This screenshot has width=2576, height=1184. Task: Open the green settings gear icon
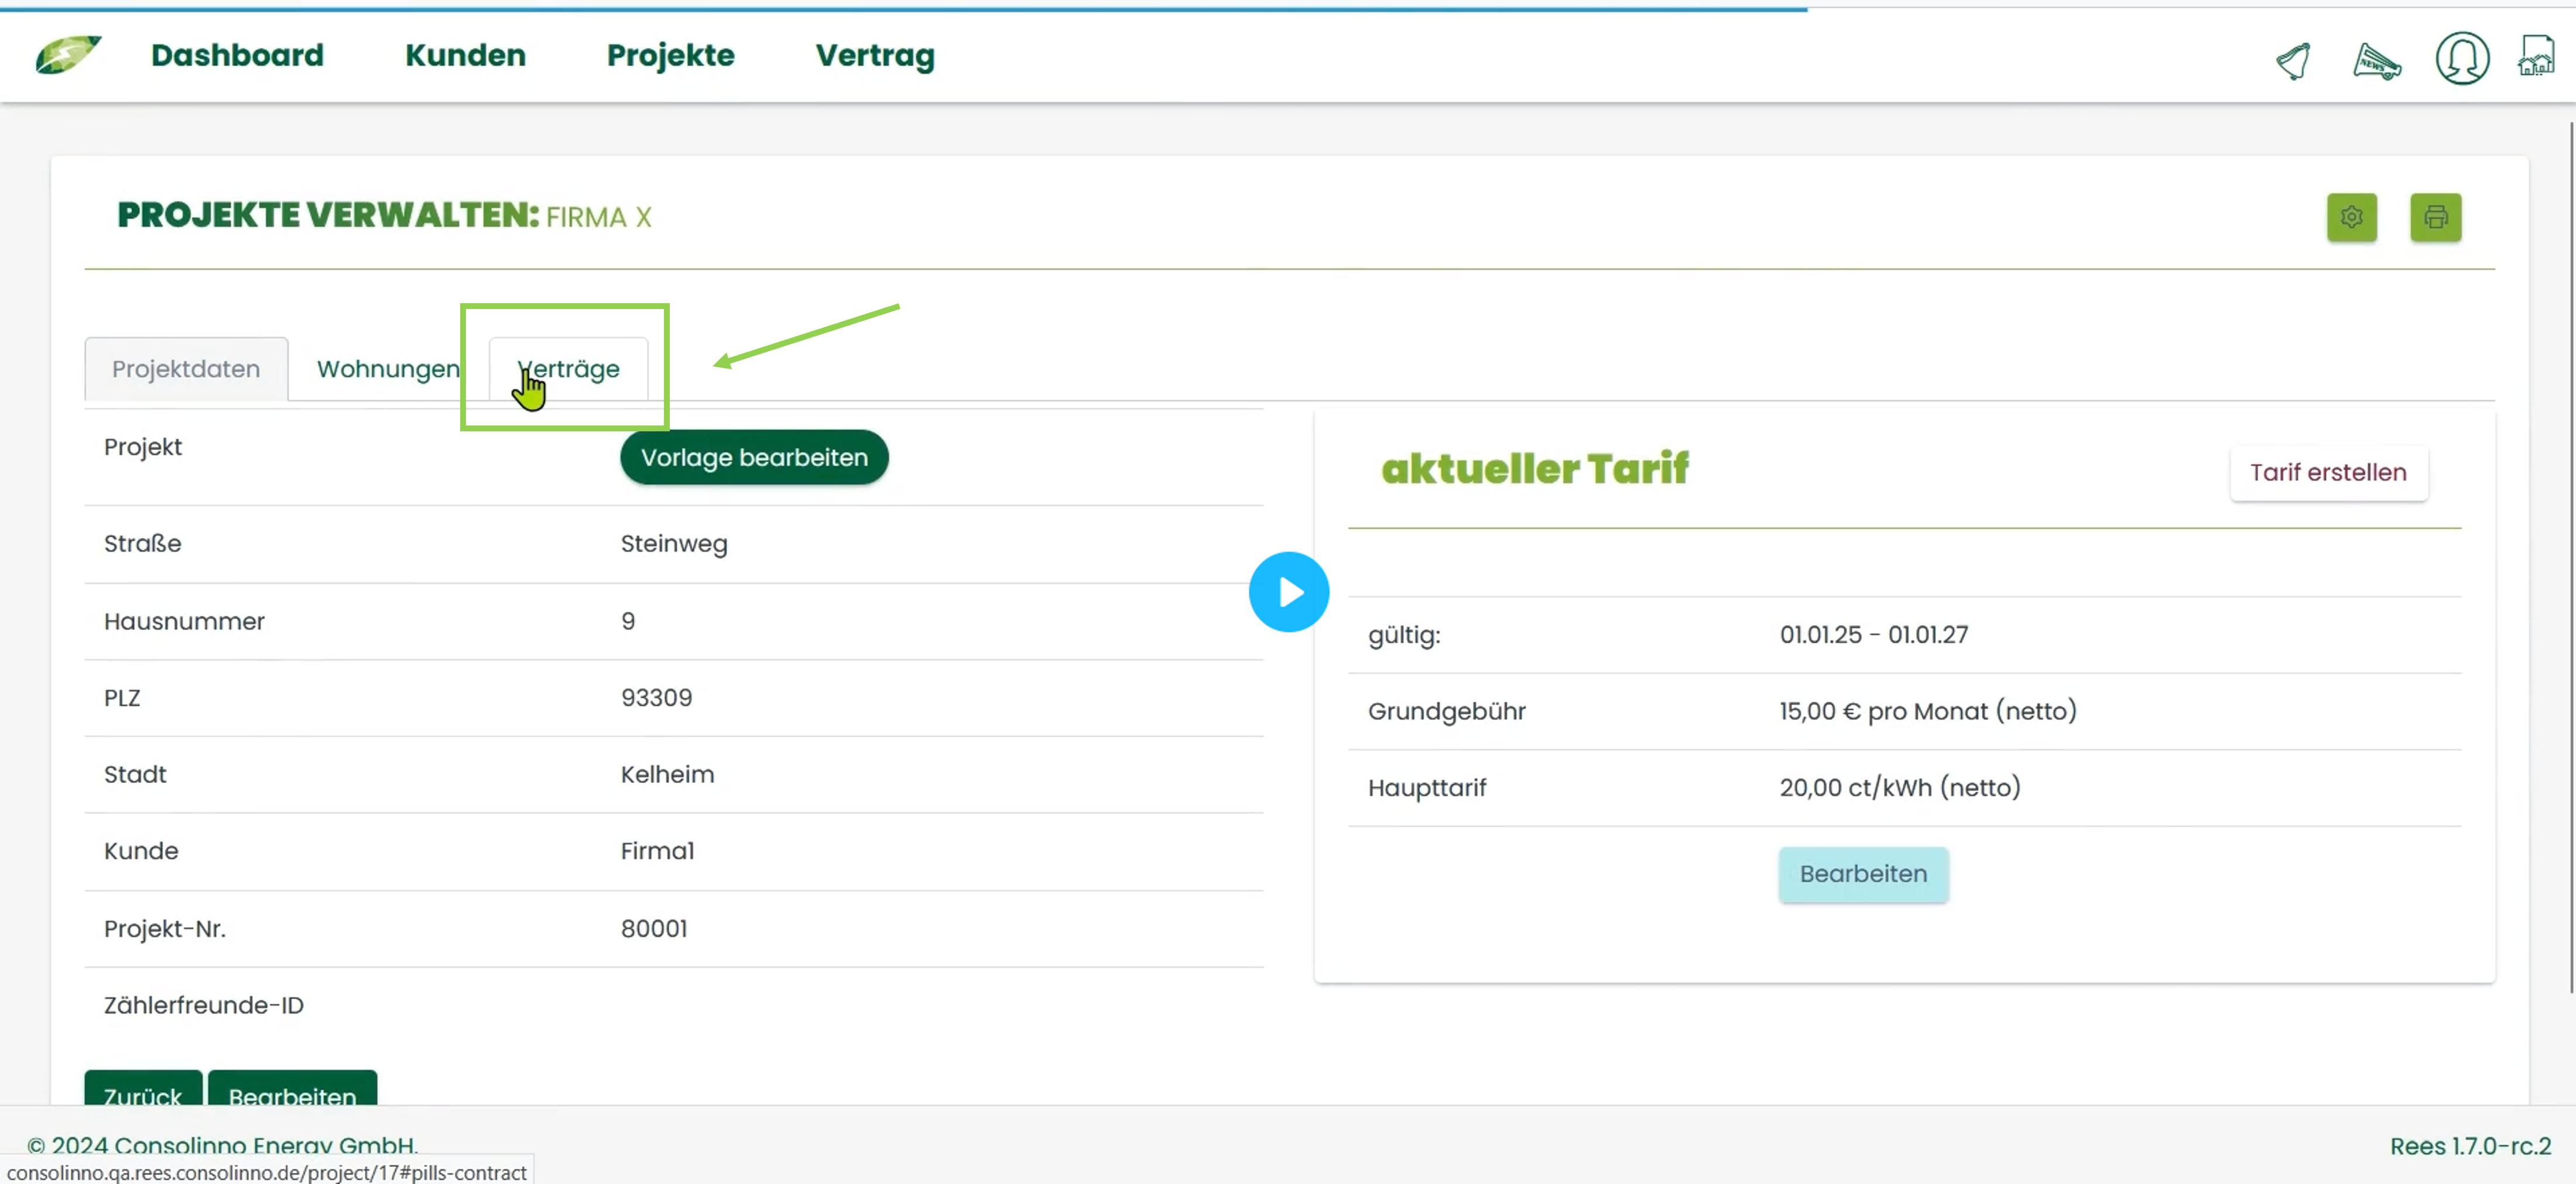tap(2352, 217)
